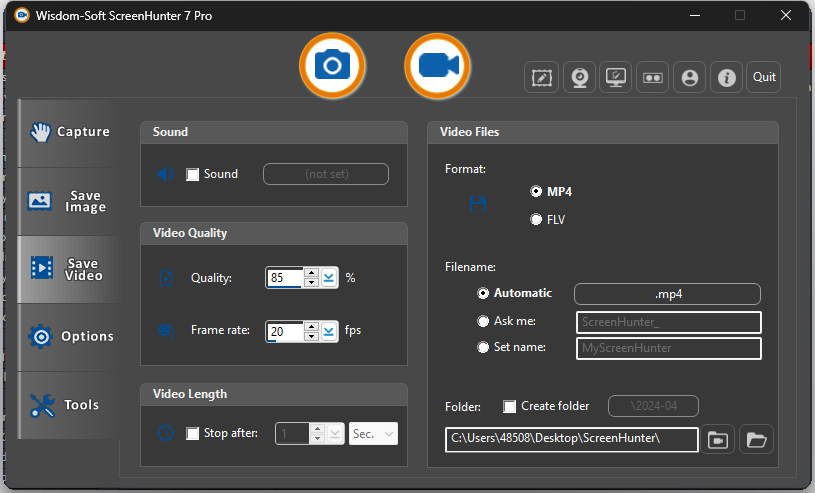The image size is (815, 493).
Task: Select the Set name filename option
Action: click(x=483, y=347)
